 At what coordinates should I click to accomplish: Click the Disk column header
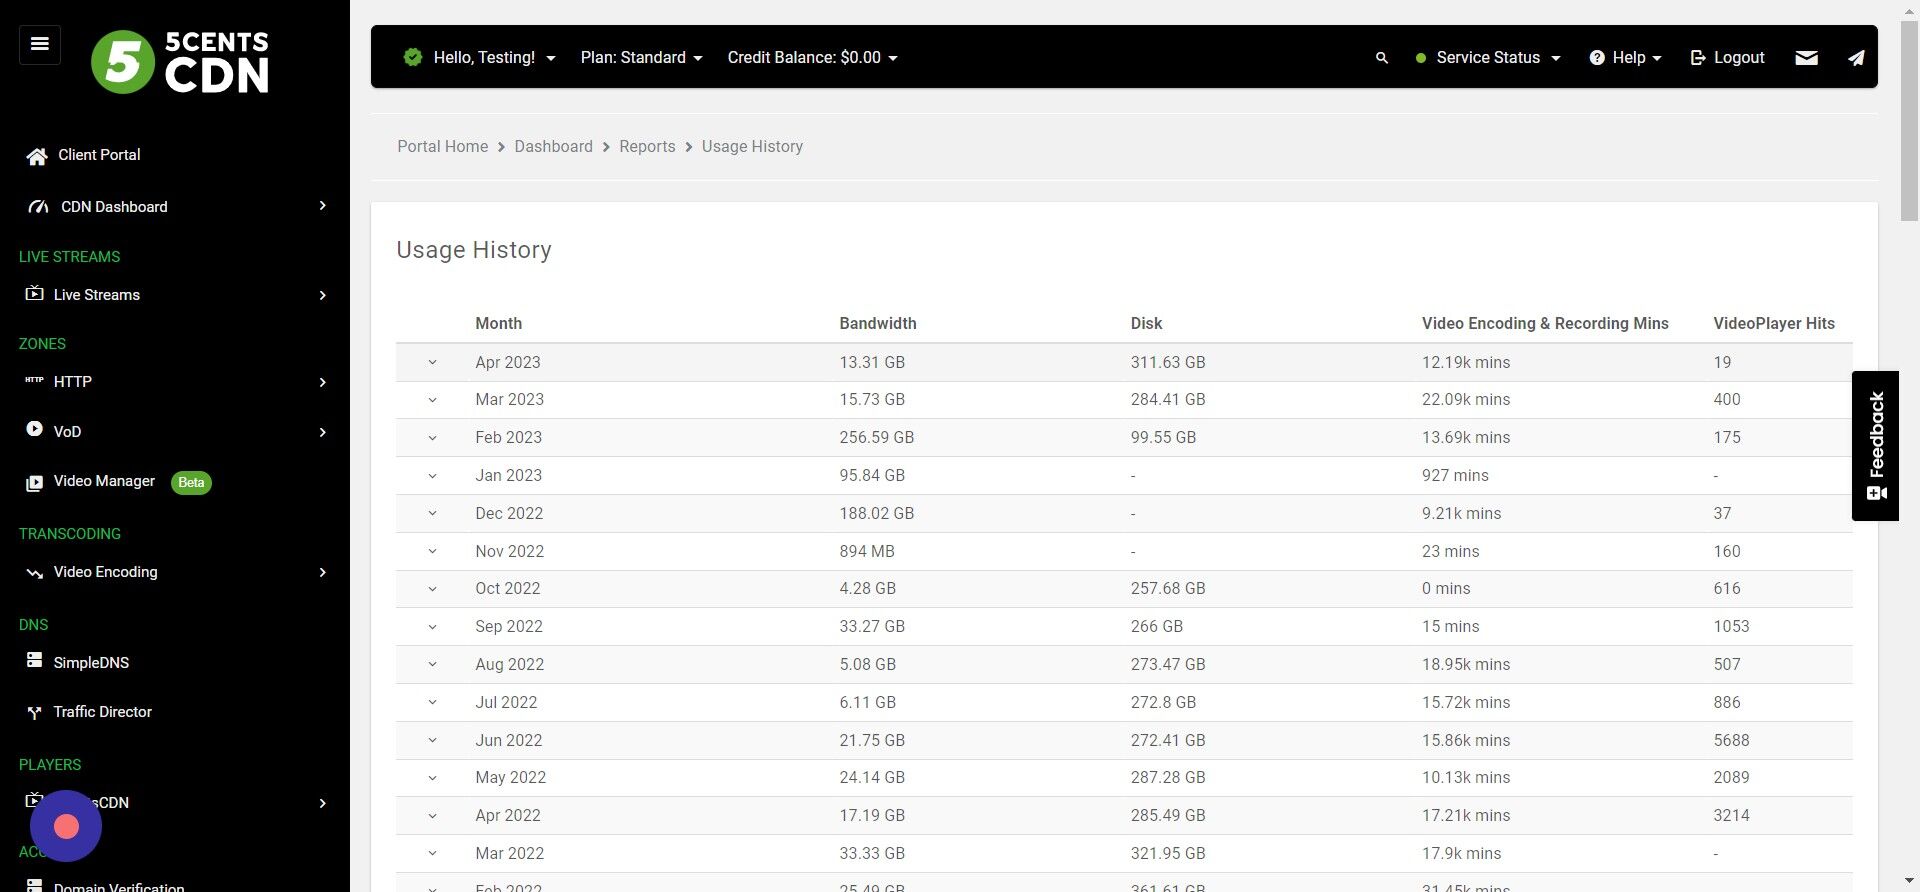(1146, 324)
